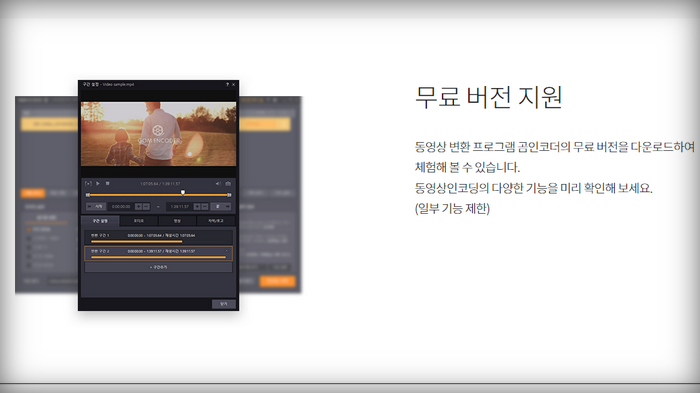Open help via the ? icon in title bar
The width and height of the screenshot is (700, 393).
click(x=227, y=84)
